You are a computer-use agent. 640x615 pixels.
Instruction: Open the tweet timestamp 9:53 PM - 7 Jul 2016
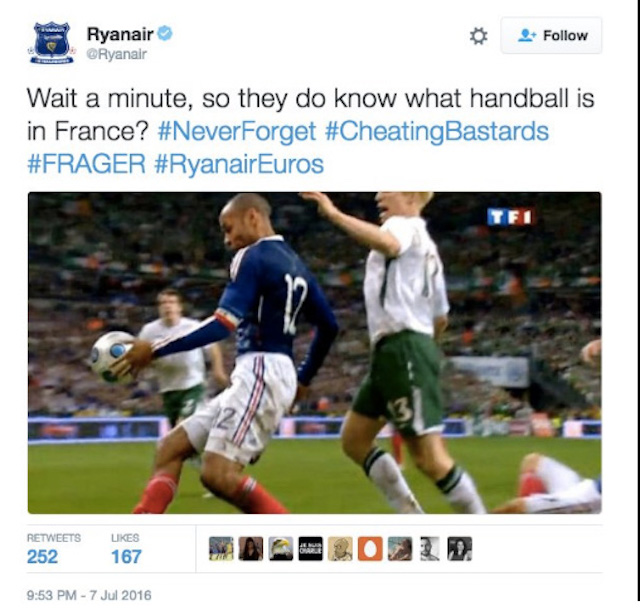click(89, 595)
